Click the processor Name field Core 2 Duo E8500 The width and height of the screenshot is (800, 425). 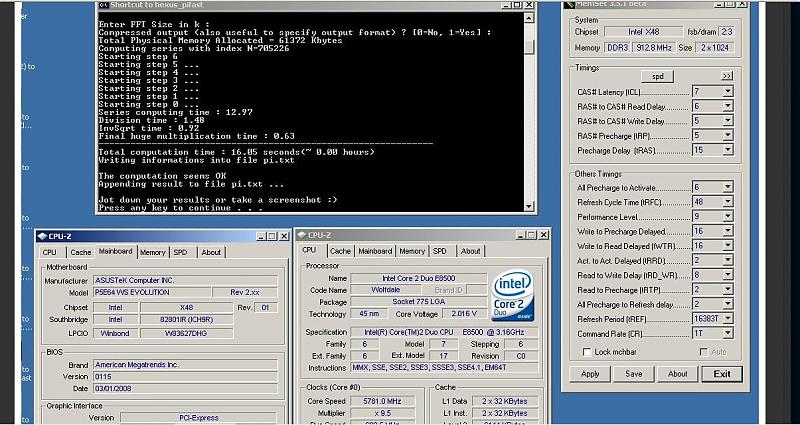point(418,279)
